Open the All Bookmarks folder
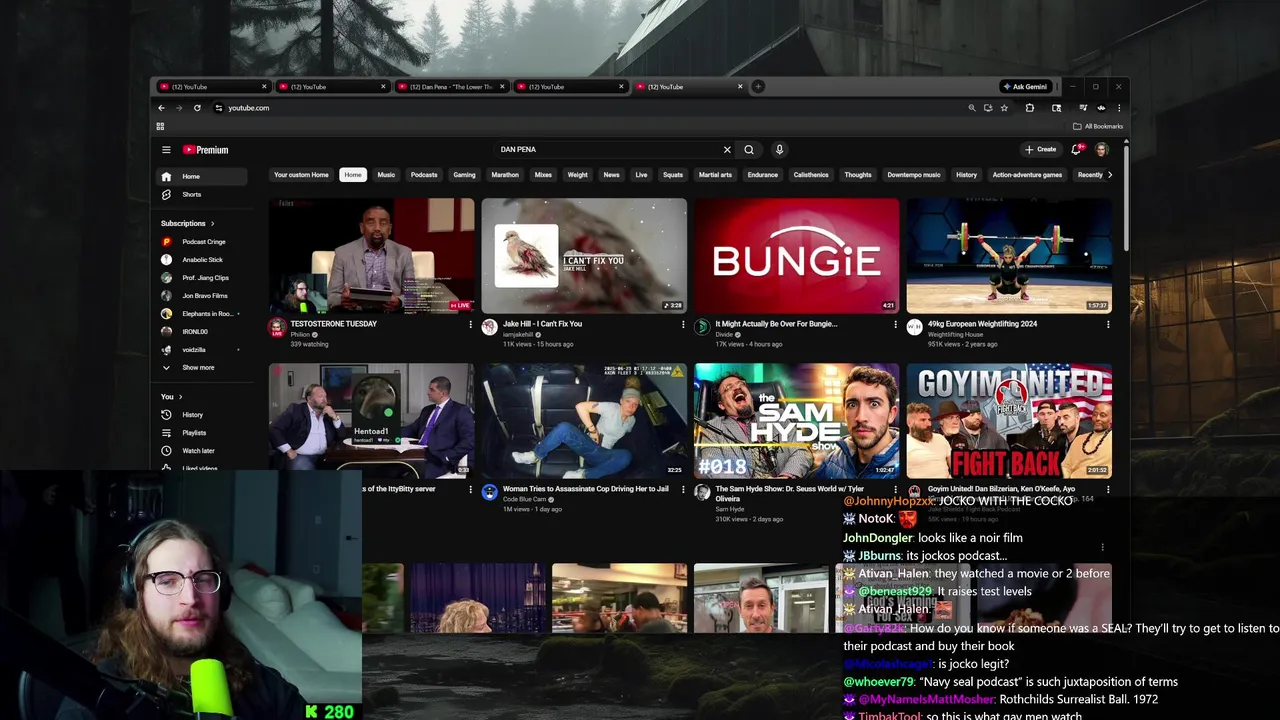The width and height of the screenshot is (1280, 720). (x=1098, y=127)
